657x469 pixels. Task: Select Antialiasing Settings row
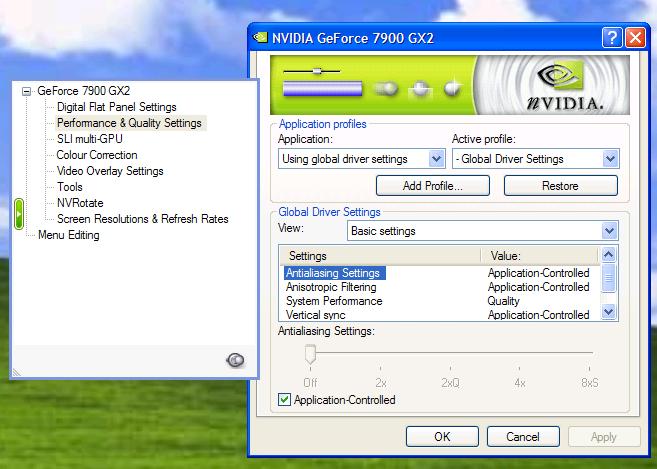click(x=334, y=273)
